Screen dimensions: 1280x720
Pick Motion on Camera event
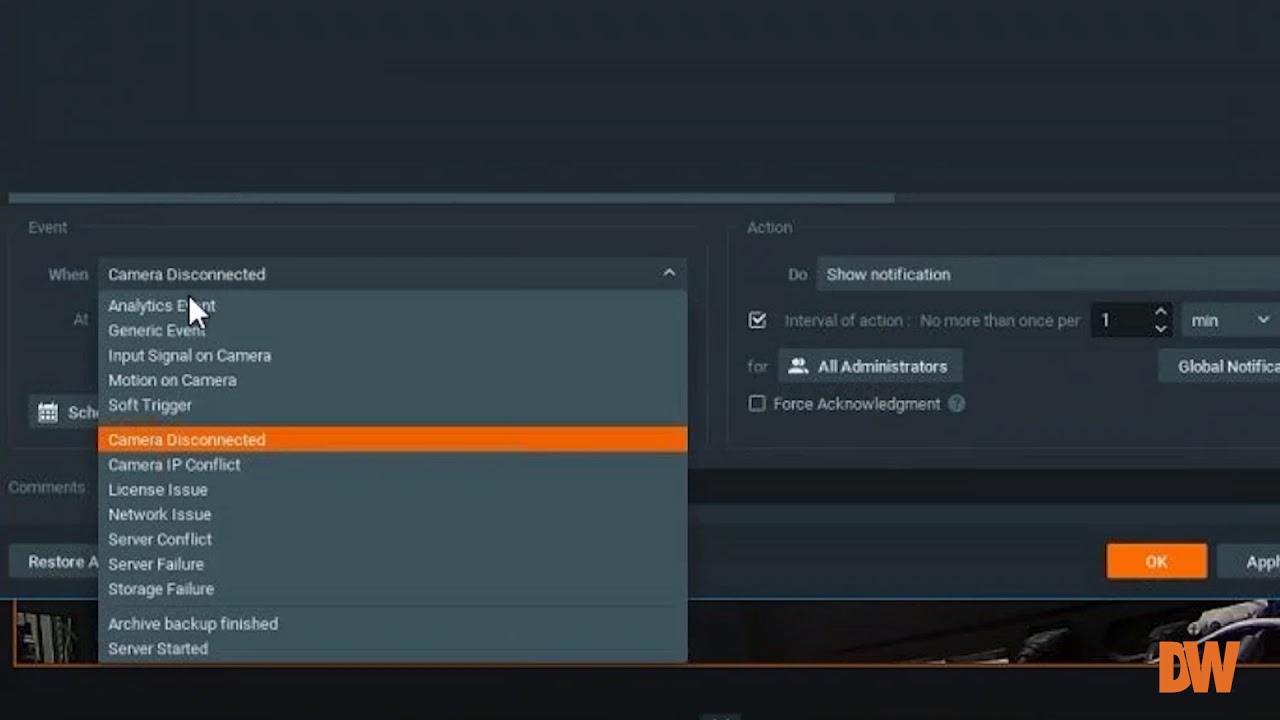tap(392, 381)
